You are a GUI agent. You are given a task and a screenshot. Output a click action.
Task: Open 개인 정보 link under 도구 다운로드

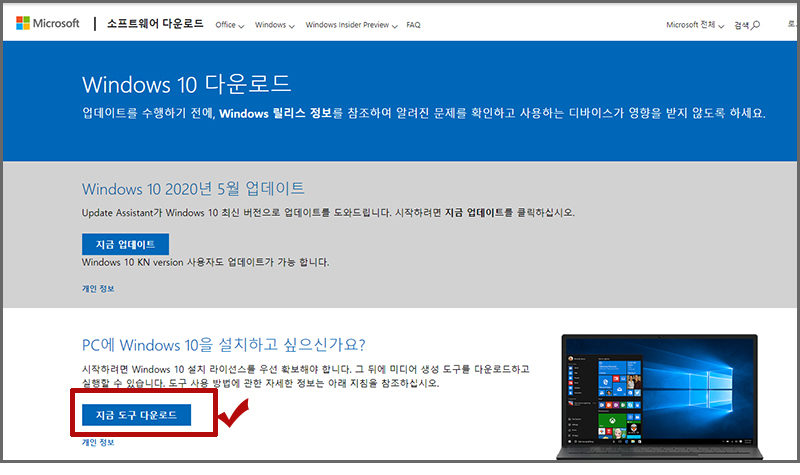(98, 442)
